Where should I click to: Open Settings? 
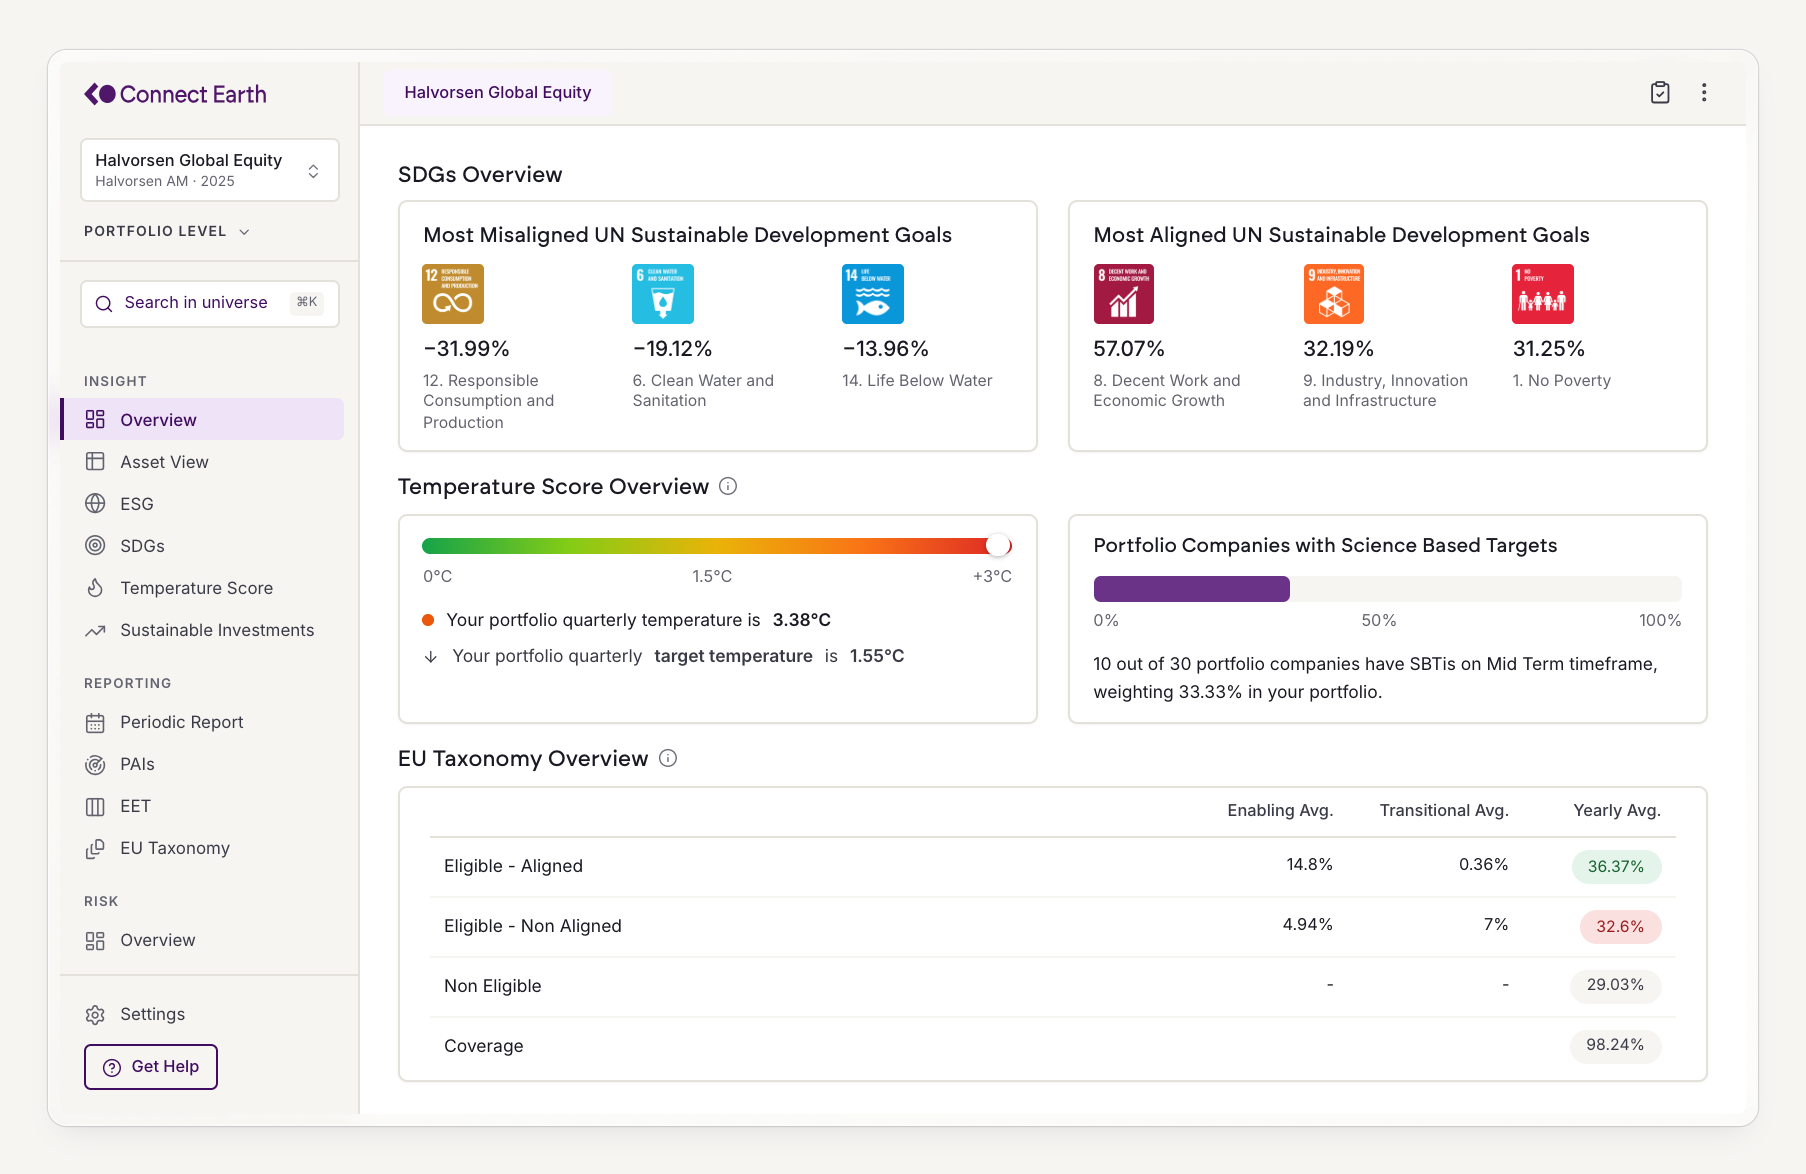coord(203,1014)
